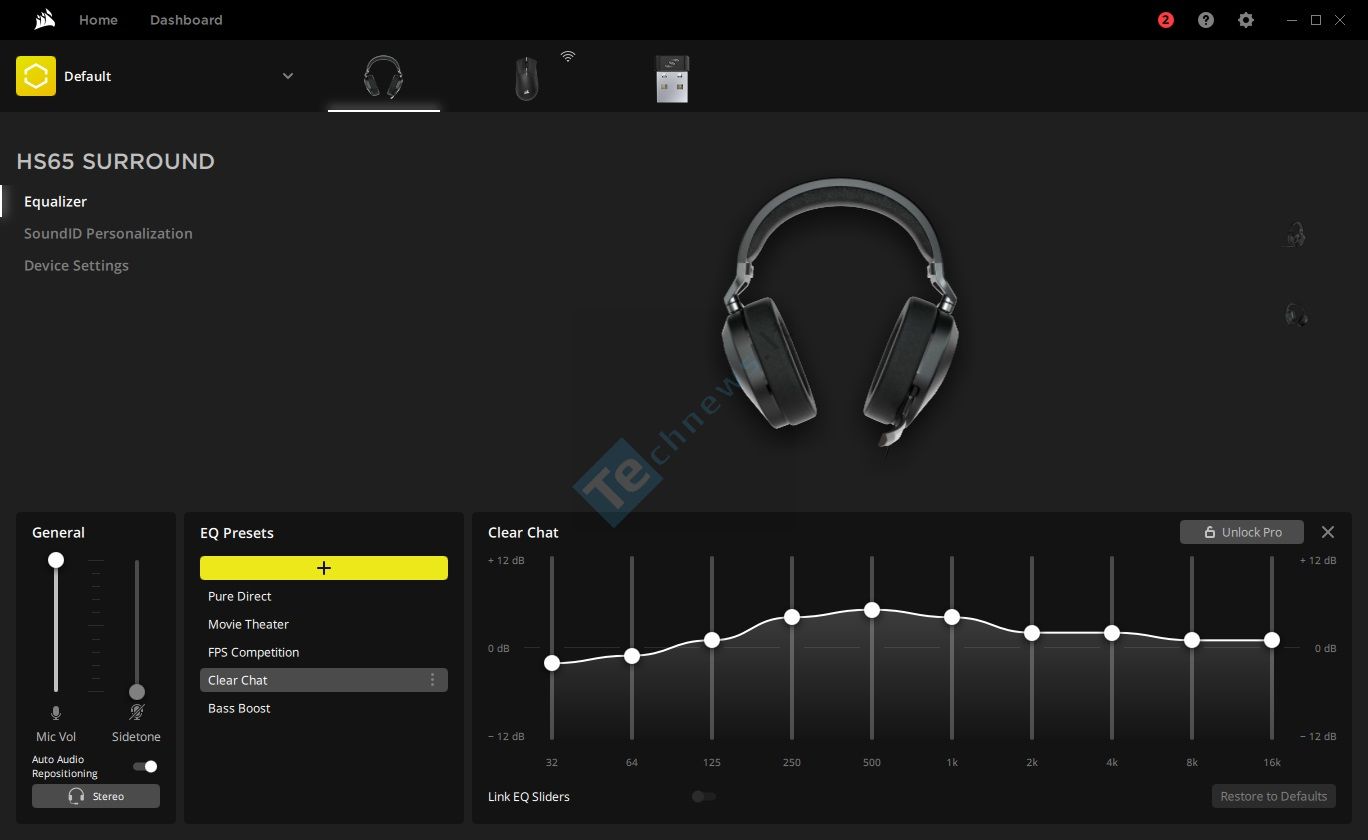This screenshot has height=840, width=1368.
Task: Open the settings gear icon
Action: tap(1246, 20)
